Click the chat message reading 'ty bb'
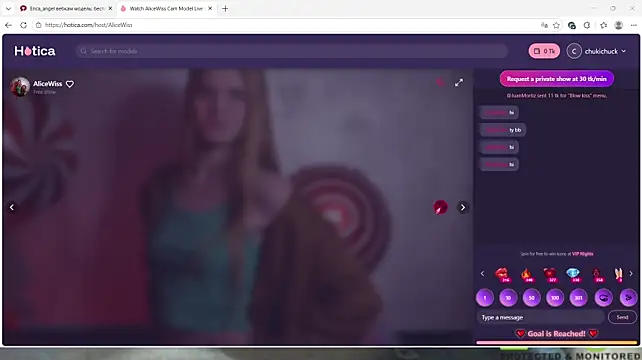The height and width of the screenshot is (360, 642). (502, 130)
